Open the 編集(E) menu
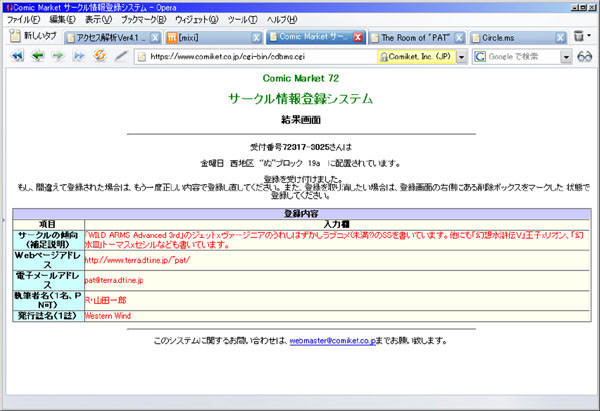600x411 pixels. tap(62, 20)
